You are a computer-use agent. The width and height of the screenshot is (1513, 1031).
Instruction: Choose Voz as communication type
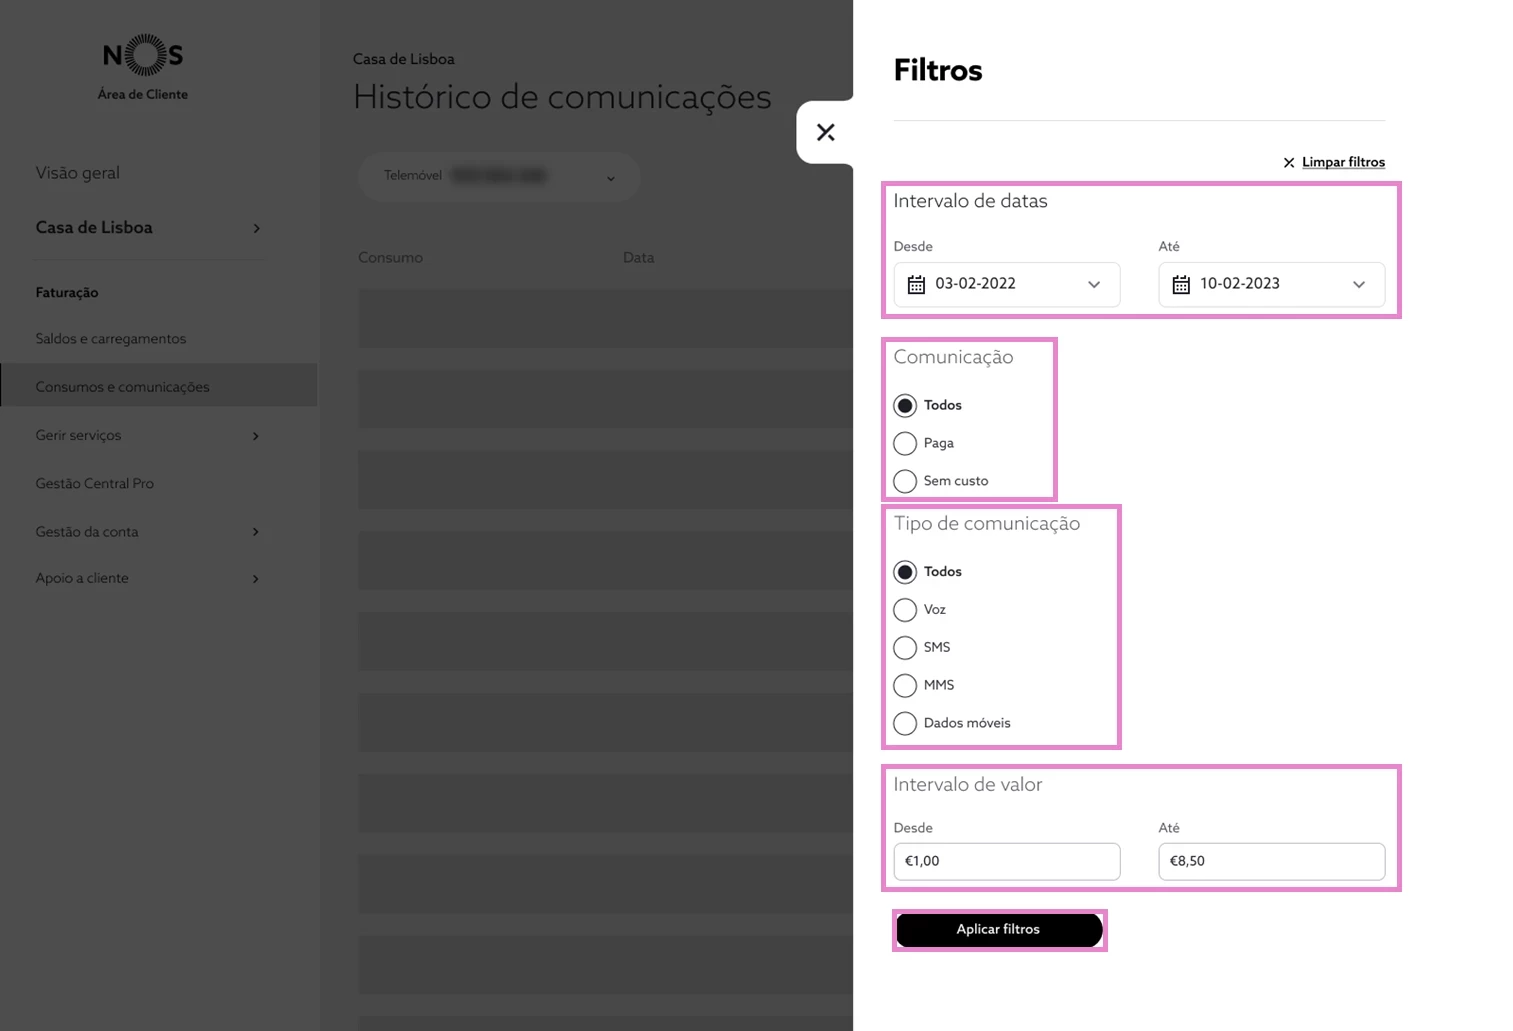[905, 610]
